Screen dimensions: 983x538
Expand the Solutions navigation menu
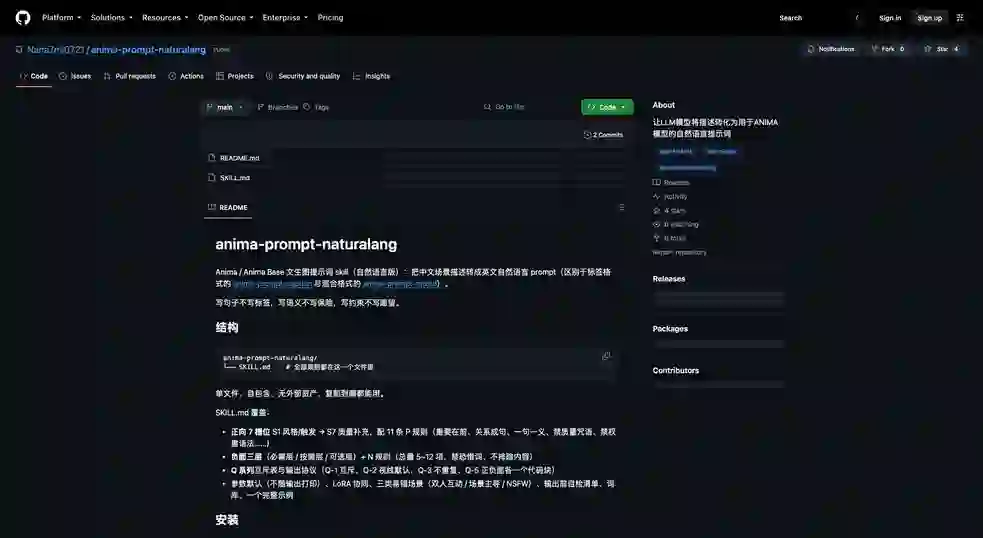tap(112, 18)
